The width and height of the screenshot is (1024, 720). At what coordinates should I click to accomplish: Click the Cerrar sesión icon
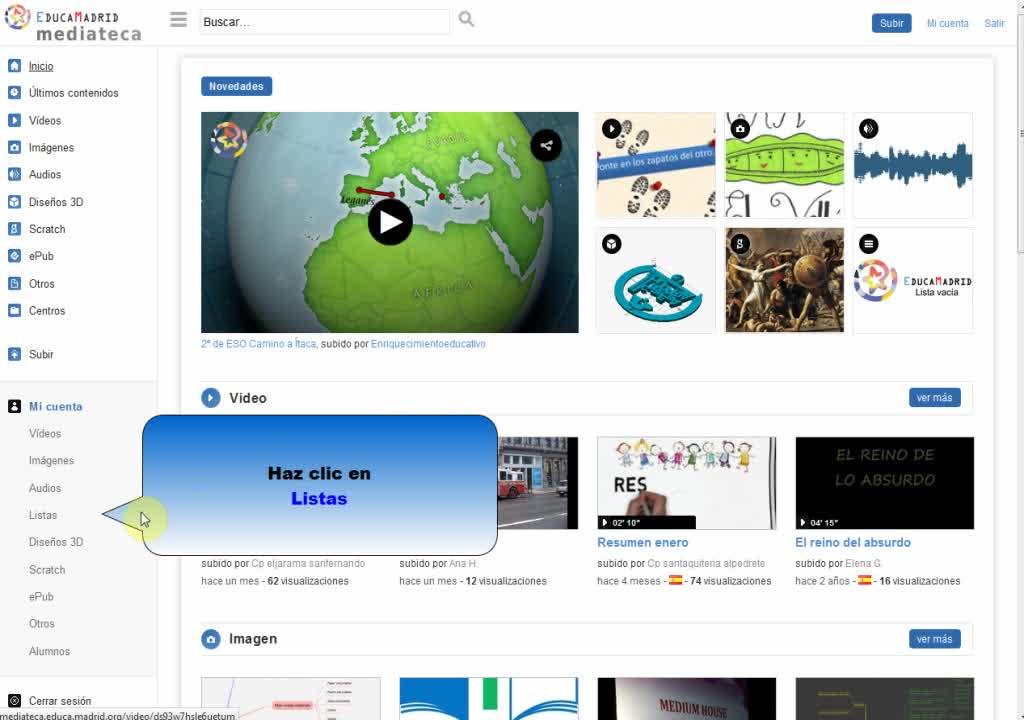[14, 701]
